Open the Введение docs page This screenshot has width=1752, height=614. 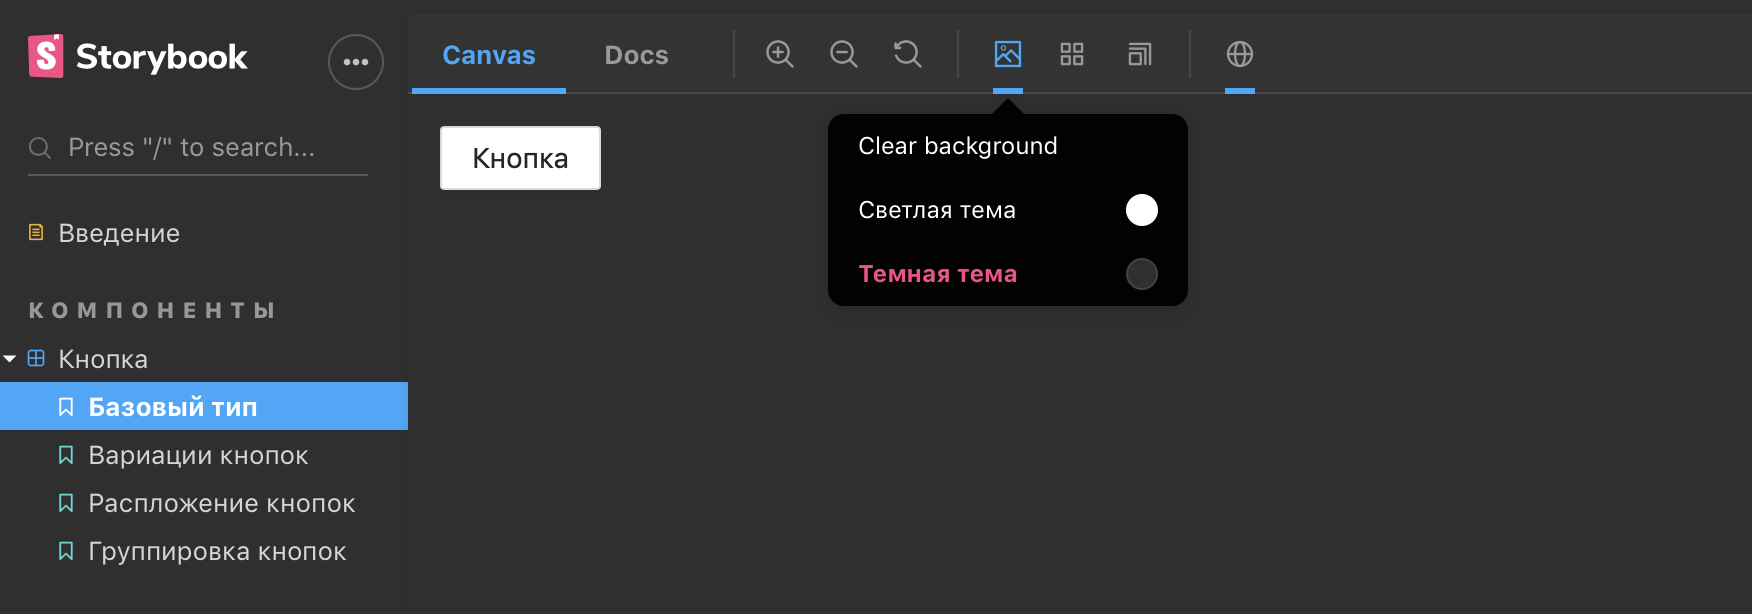click(119, 233)
